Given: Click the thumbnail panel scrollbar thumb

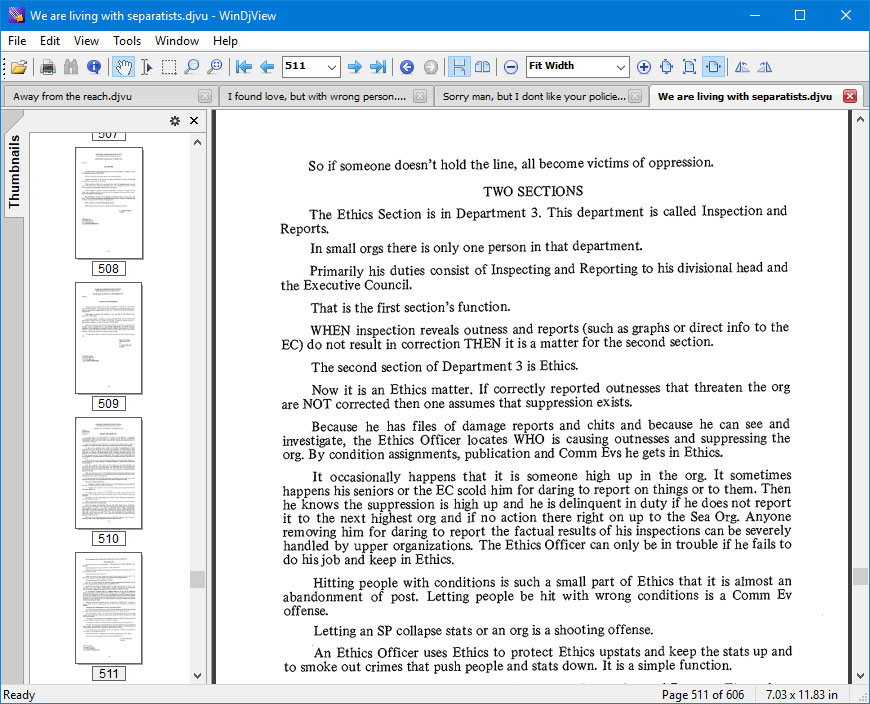Looking at the screenshot, I should point(198,579).
